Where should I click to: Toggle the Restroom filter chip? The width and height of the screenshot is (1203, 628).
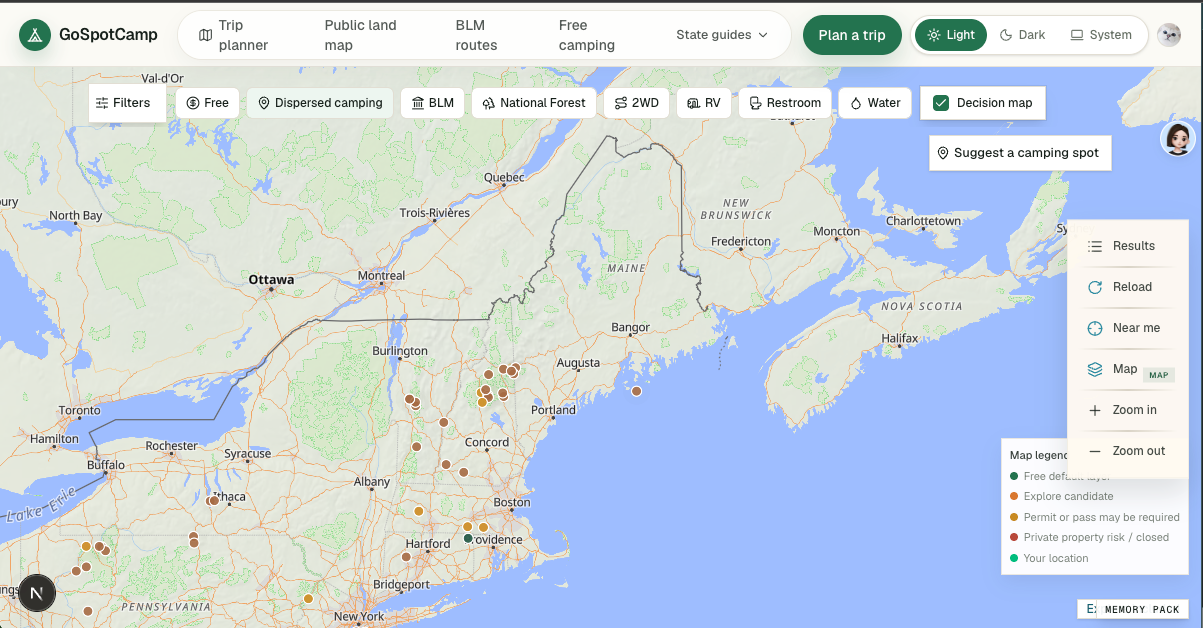click(785, 103)
